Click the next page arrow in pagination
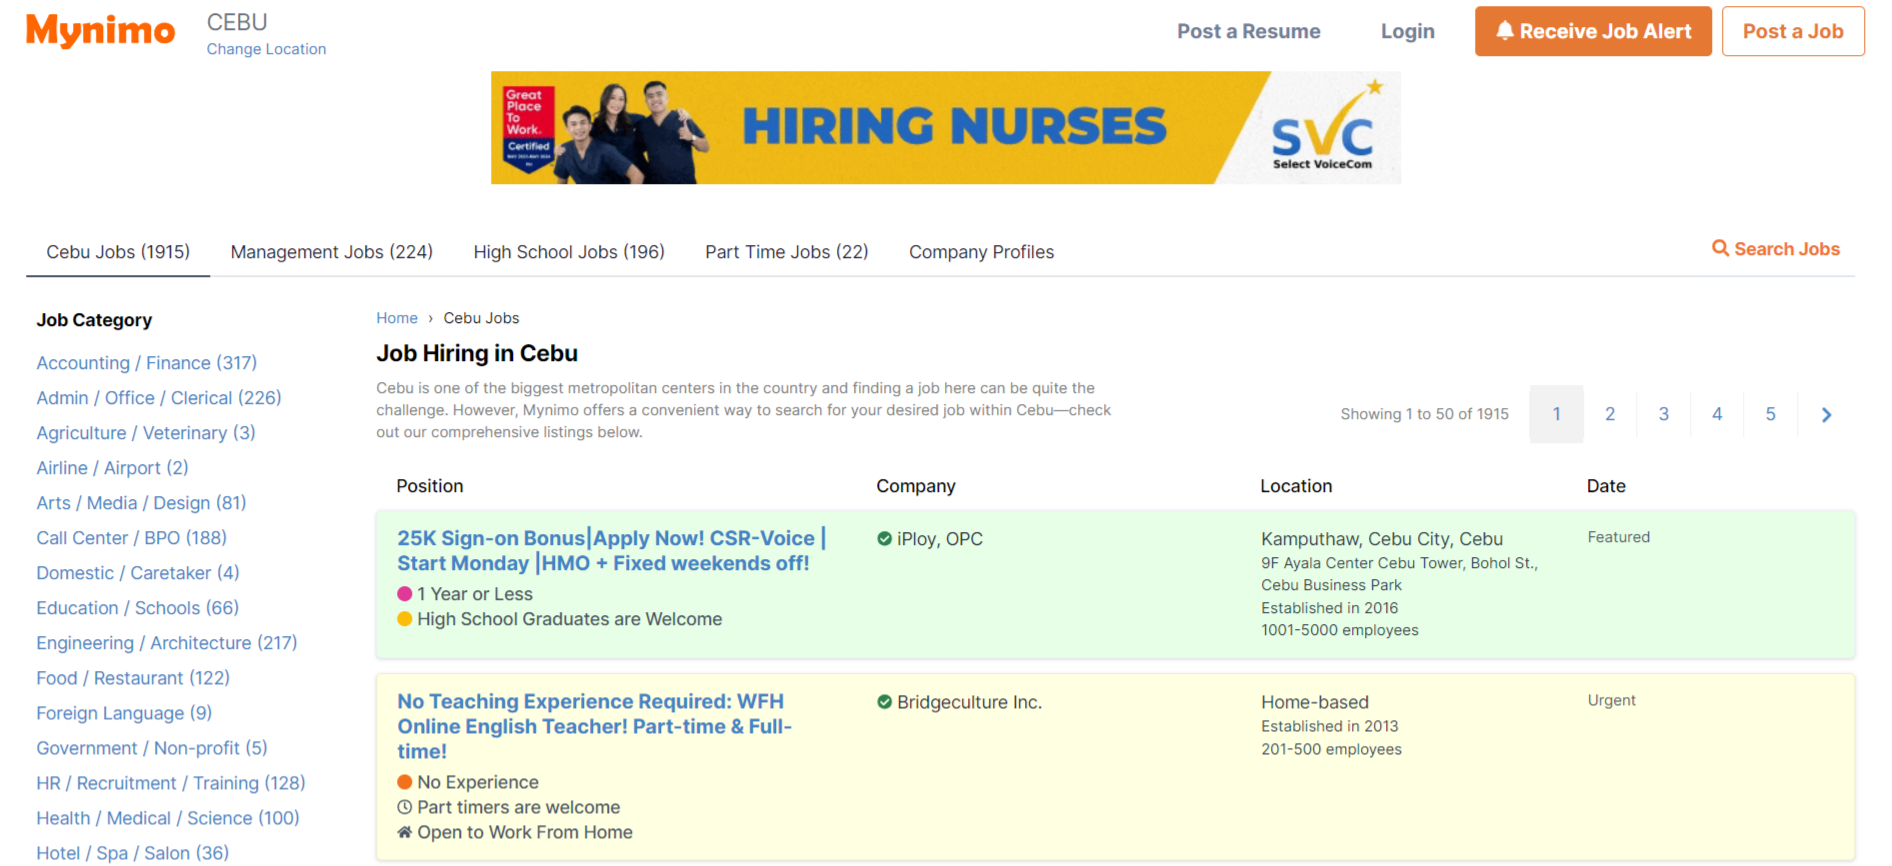 click(x=1826, y=414)
